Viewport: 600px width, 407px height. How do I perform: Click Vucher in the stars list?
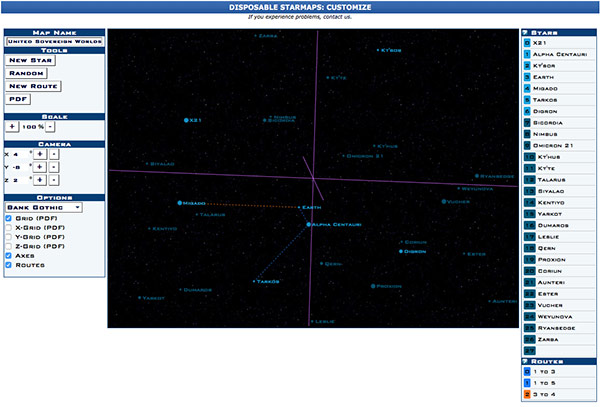(x=550, y=305)
